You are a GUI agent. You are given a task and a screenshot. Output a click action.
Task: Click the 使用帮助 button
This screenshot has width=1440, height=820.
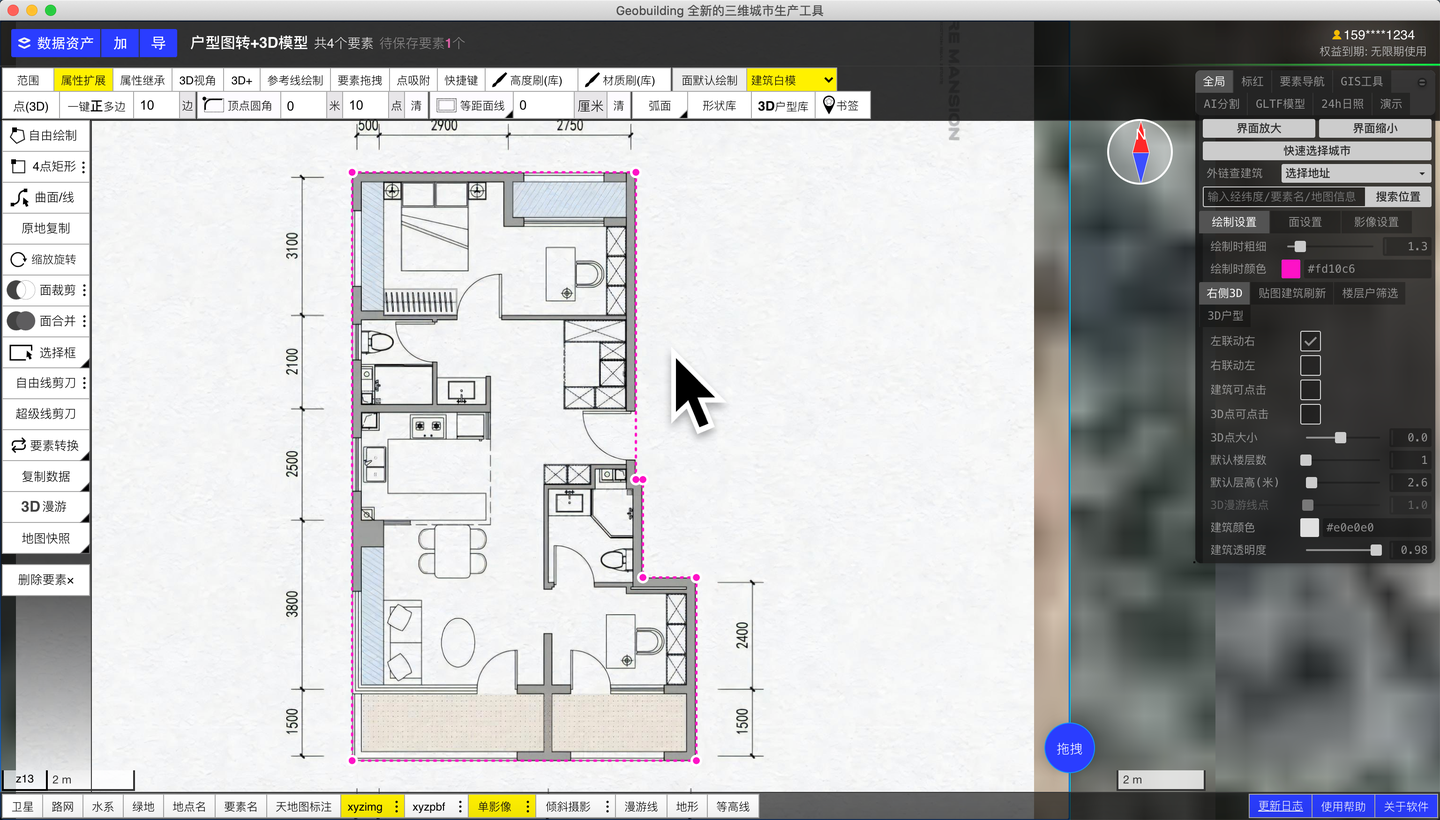[x=1342, y=806]
